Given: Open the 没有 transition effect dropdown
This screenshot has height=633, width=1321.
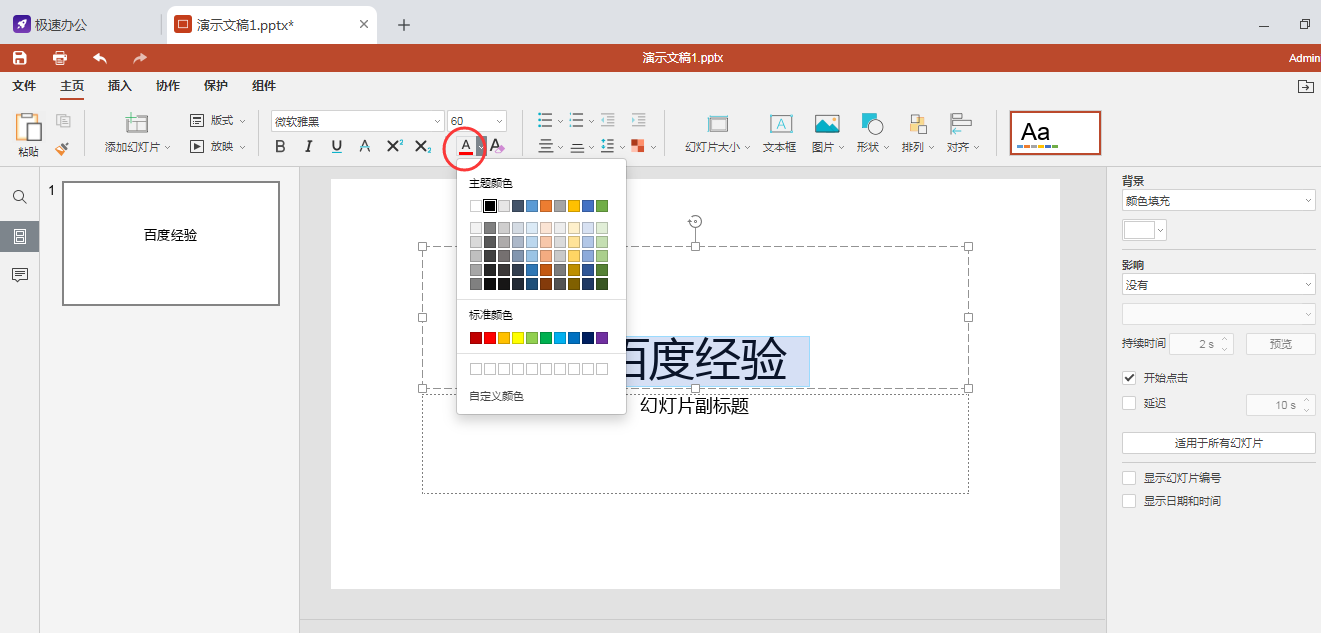Looking at the screenshot, I should click(x=1219, y=285).
